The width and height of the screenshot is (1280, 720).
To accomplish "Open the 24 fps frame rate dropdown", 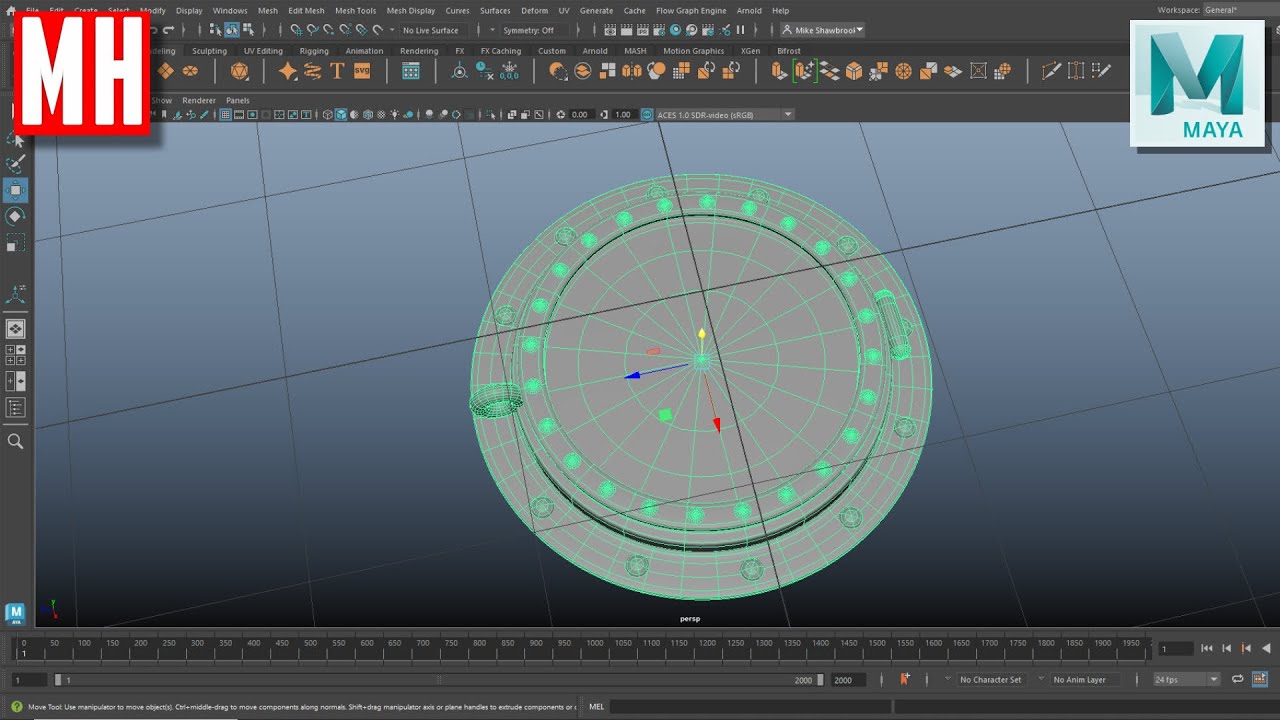I will [x=1186, y=680].
